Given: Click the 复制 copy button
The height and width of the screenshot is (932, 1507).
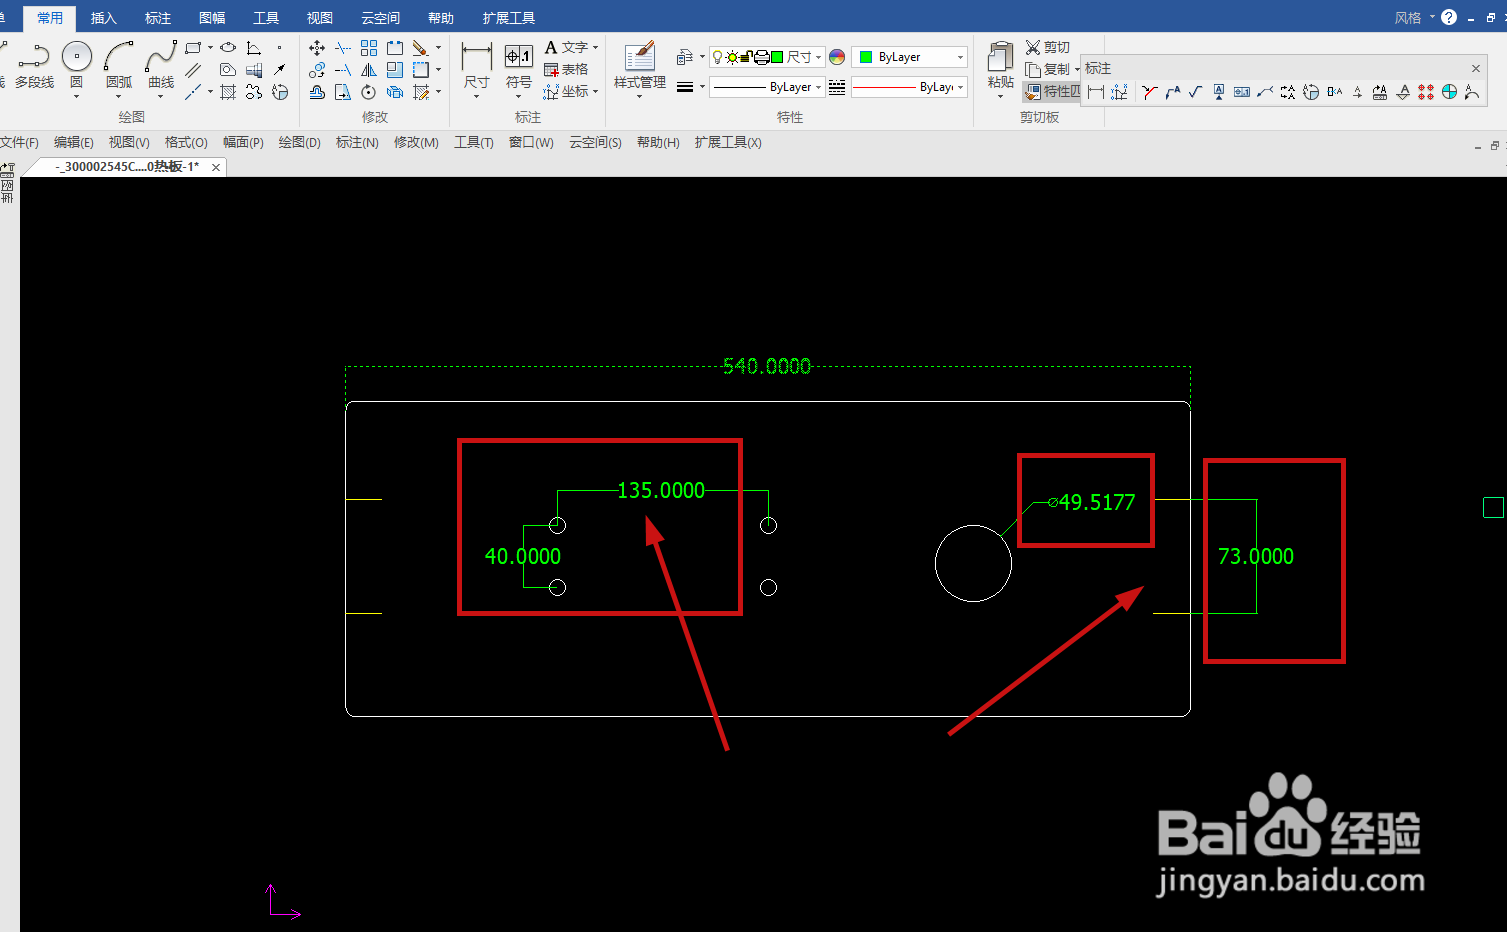Looking at the screenshot, I should (x=1047, y=69).
